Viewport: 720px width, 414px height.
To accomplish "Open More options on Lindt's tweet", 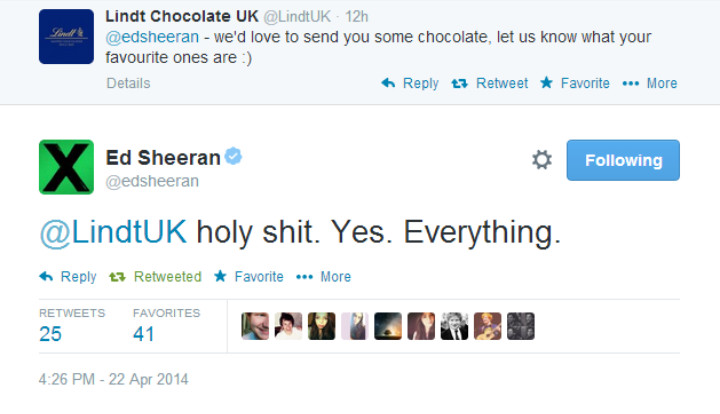I will coord(650,83).
